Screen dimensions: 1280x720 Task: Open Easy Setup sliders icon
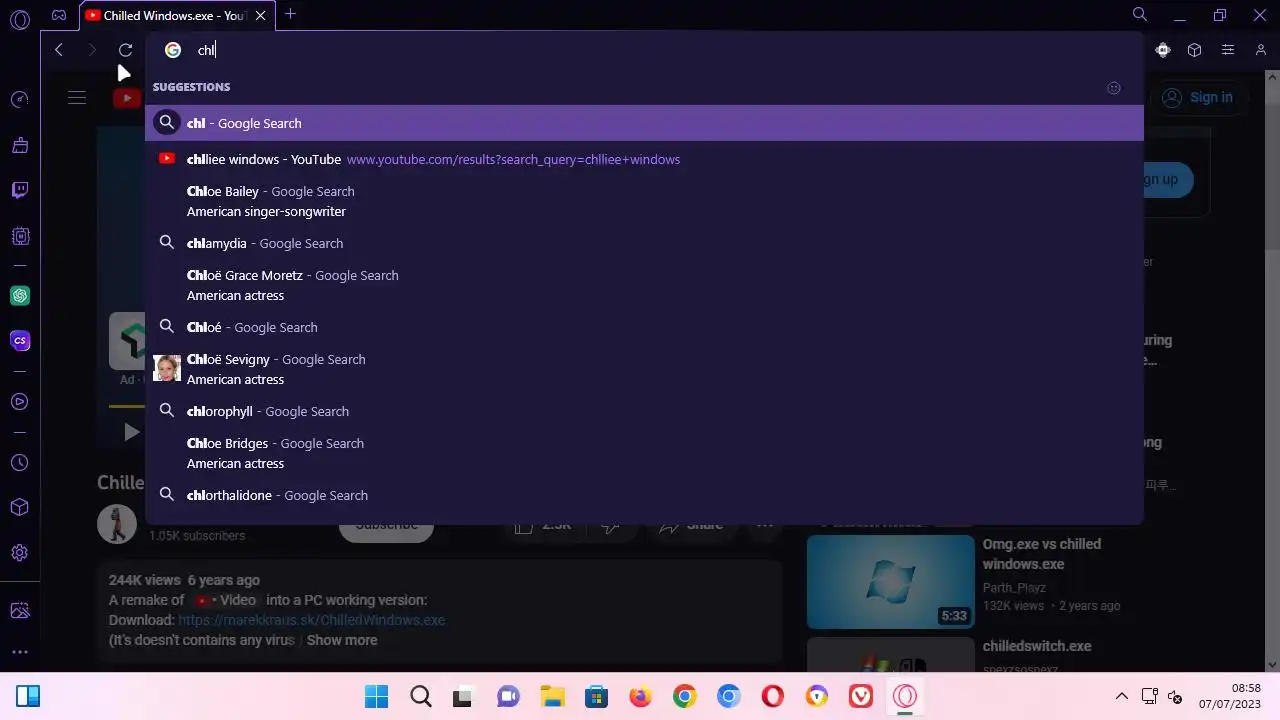pos(1227,50)
